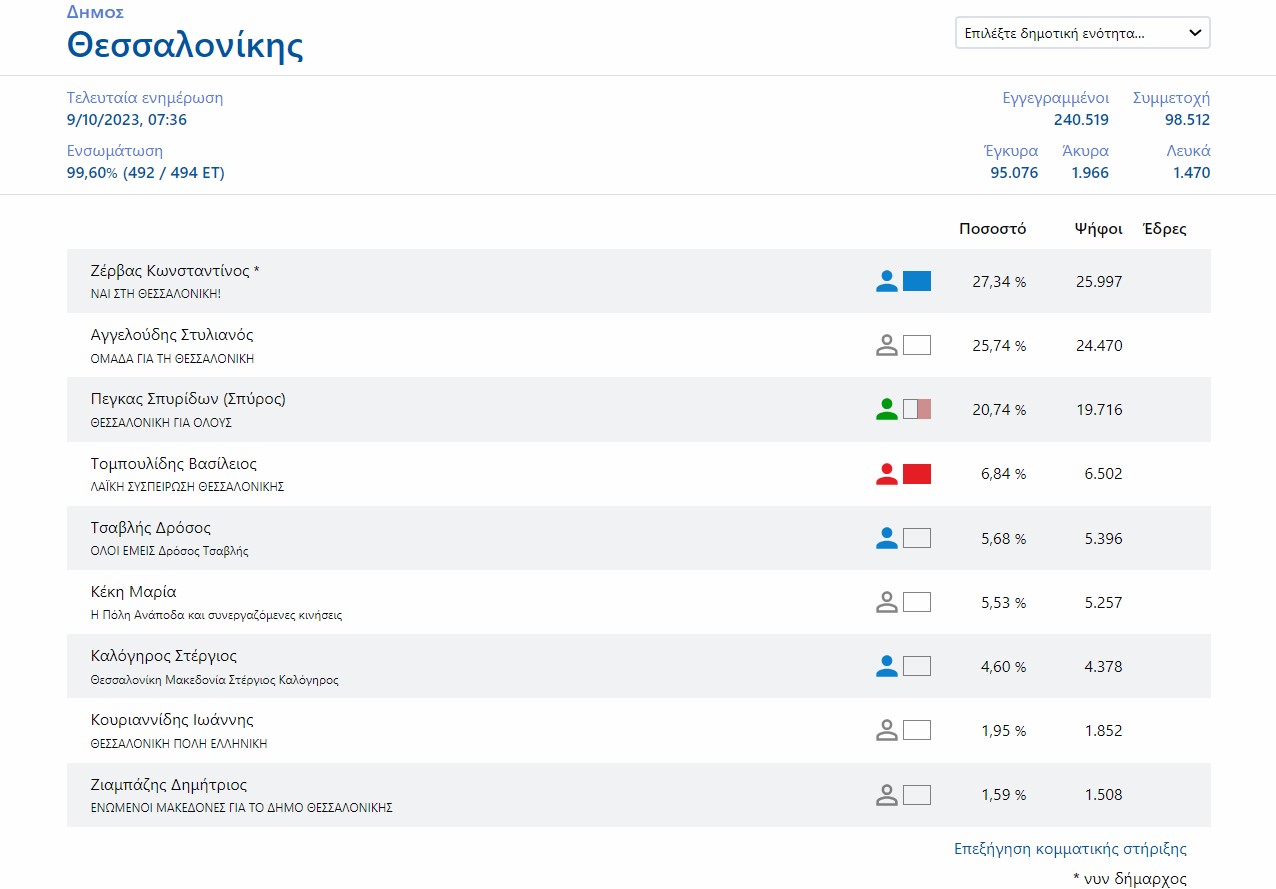
Task: Click the green person icon for Πέγκας Σπυρίδων
Action: pyautogui.click(x=886, y=409)
